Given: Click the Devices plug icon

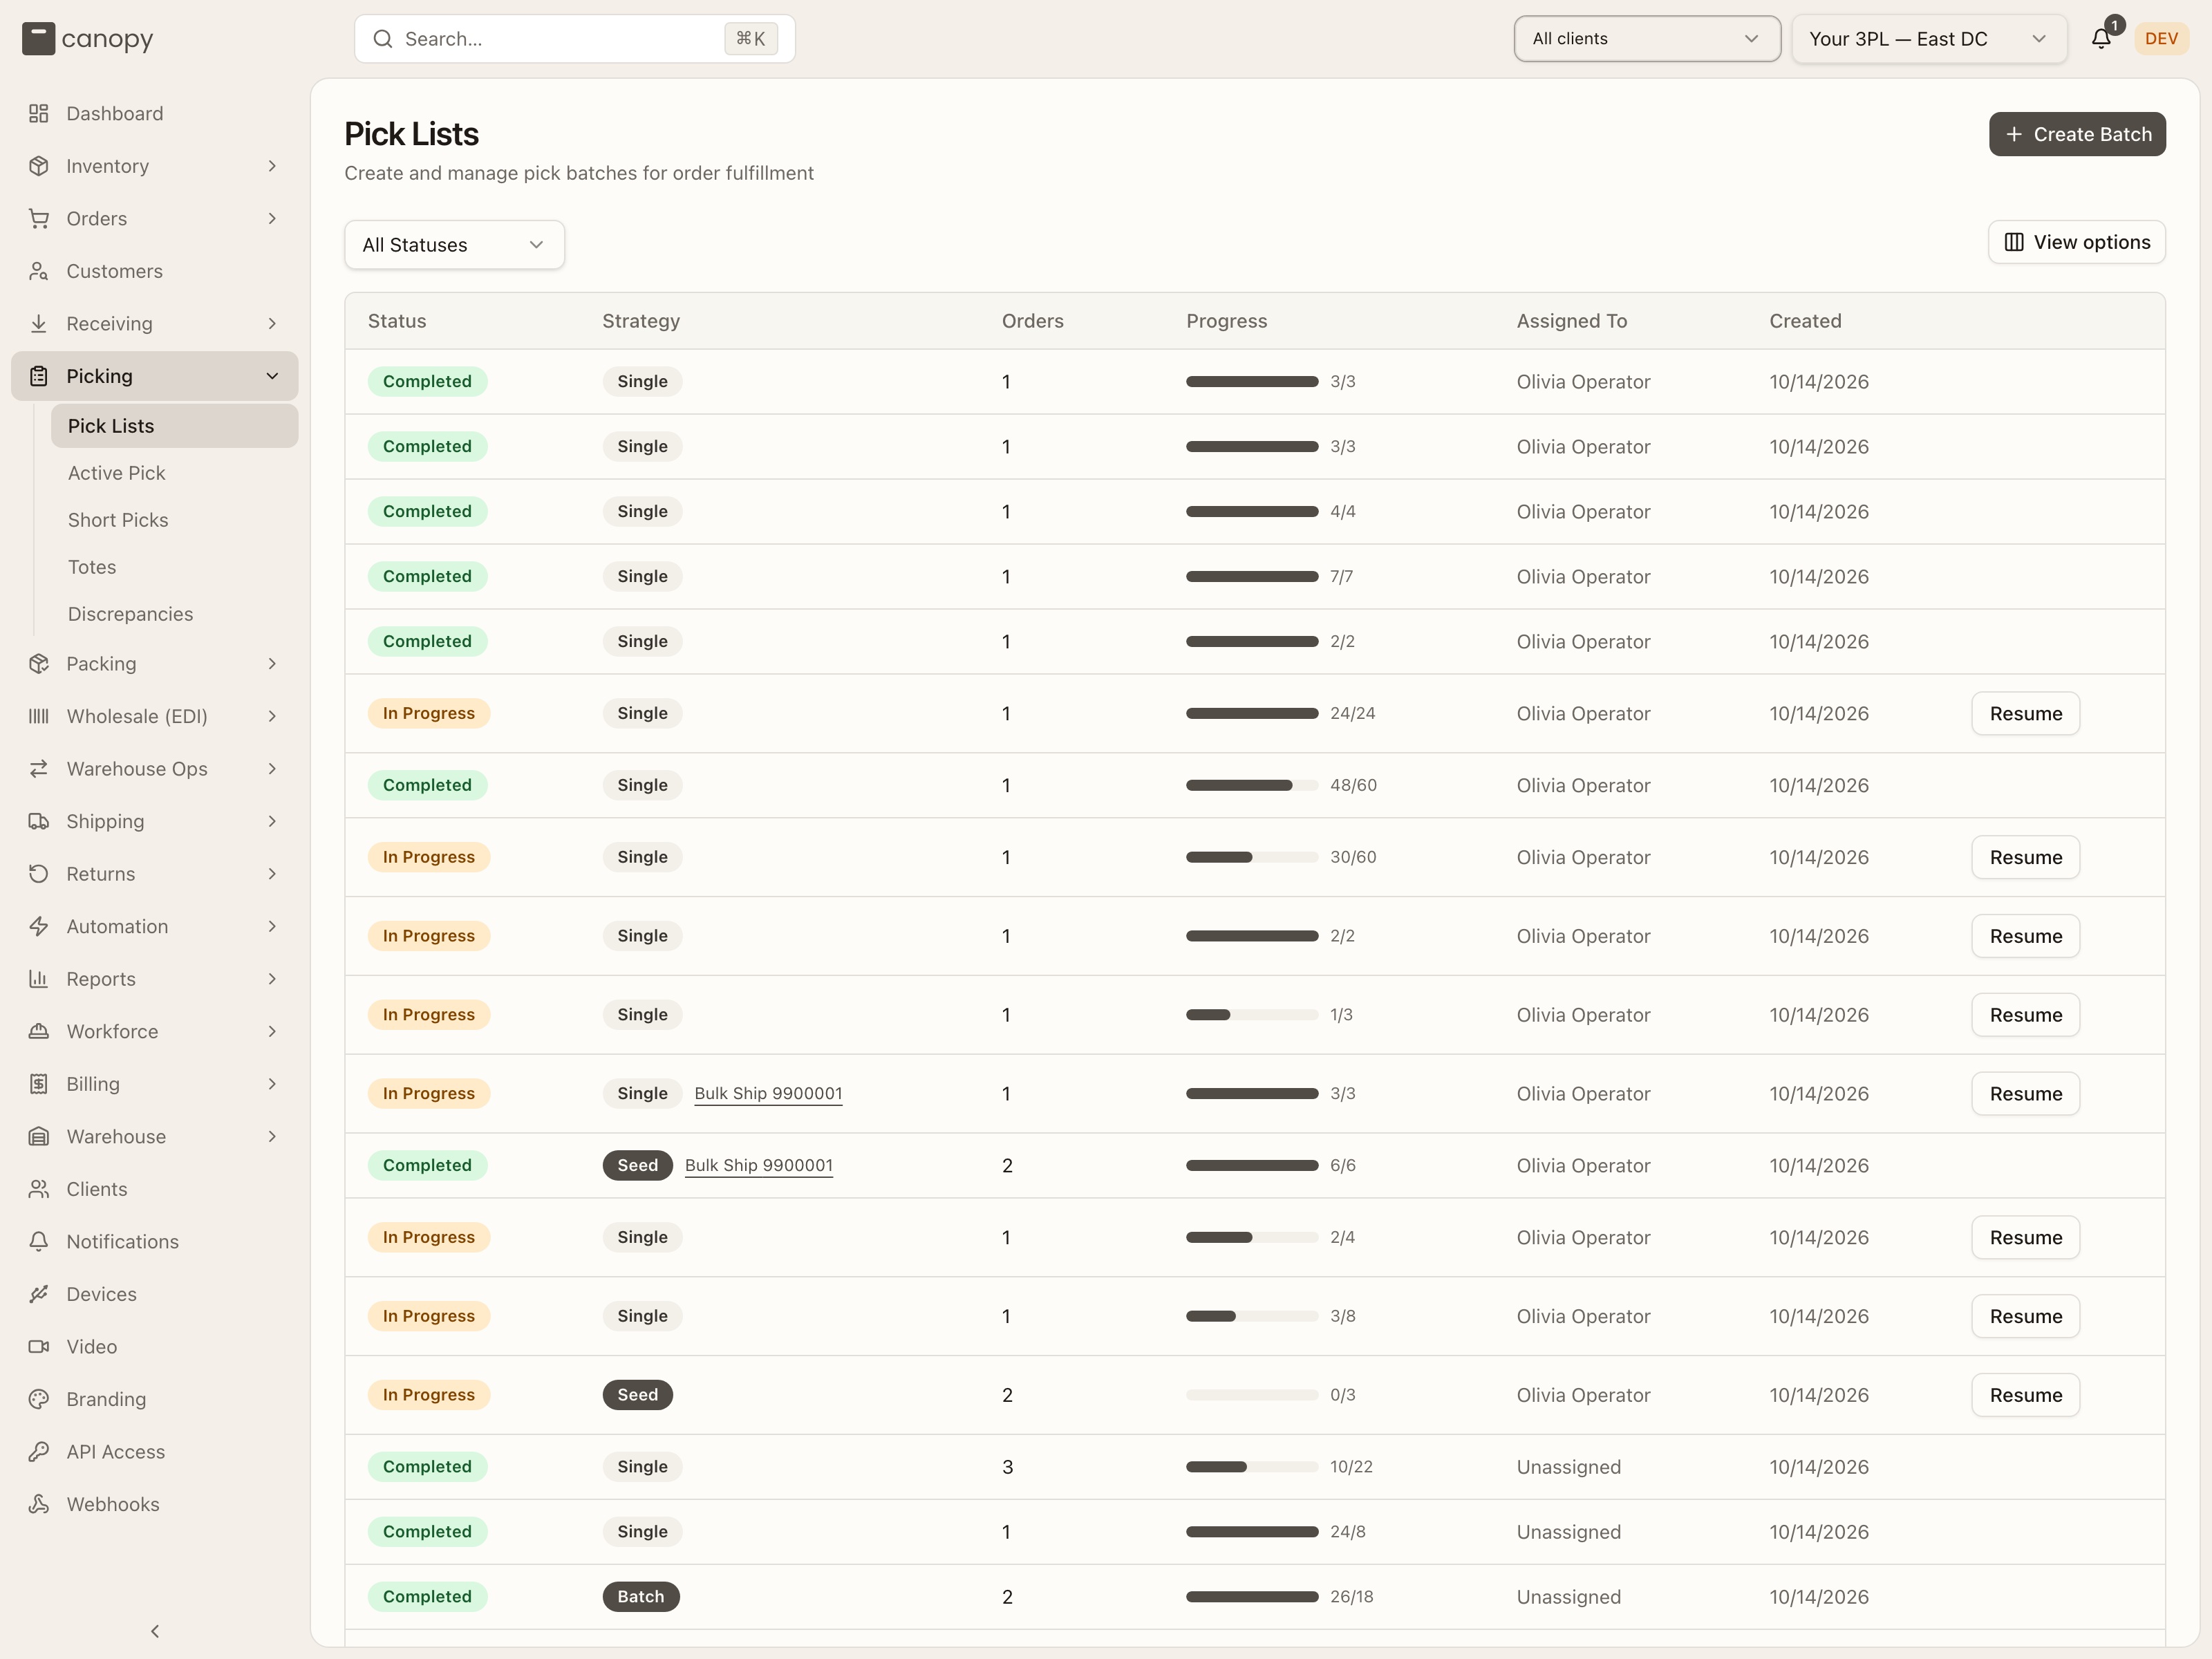Looking at the screenshot, I should (39, 1293).
